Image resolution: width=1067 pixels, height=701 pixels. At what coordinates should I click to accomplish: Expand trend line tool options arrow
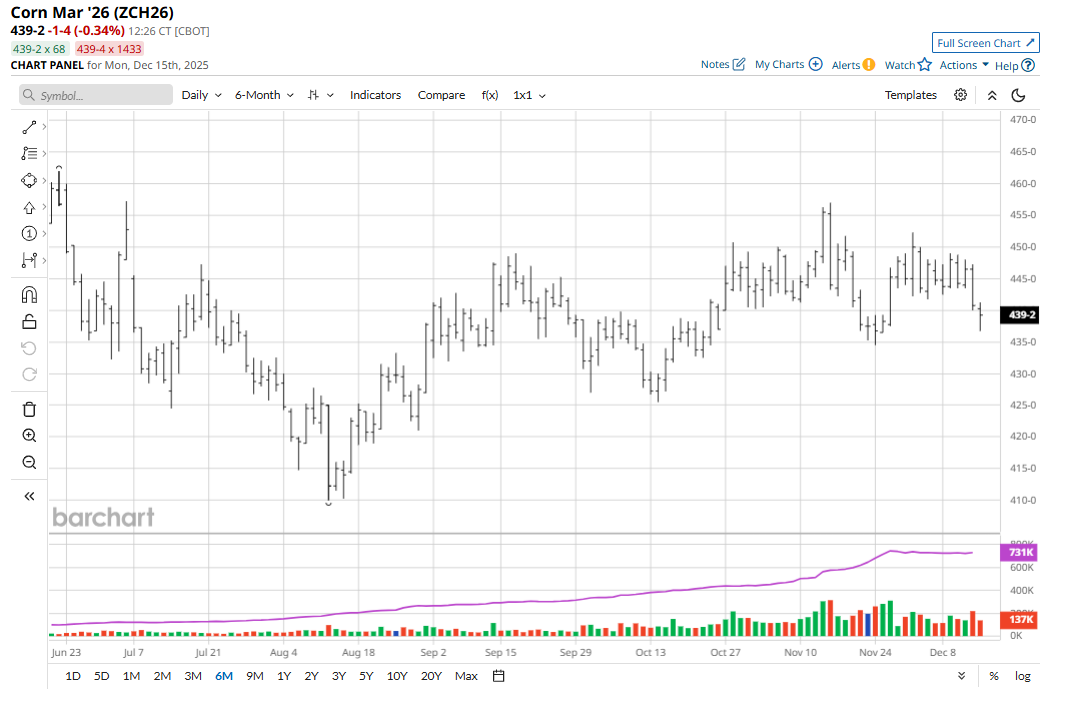coord(44,127)
